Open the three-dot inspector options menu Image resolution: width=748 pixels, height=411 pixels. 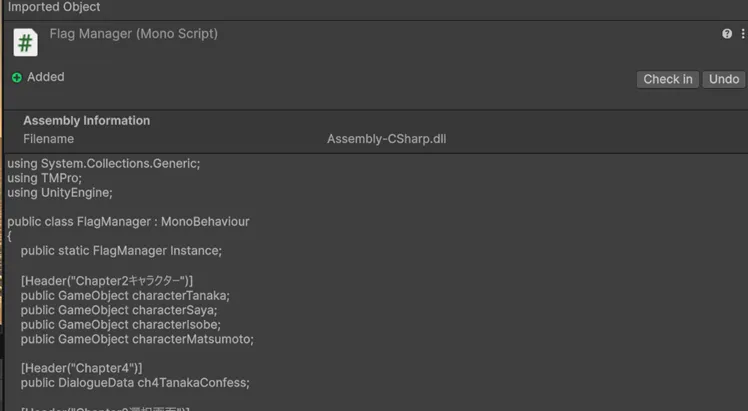743,34
